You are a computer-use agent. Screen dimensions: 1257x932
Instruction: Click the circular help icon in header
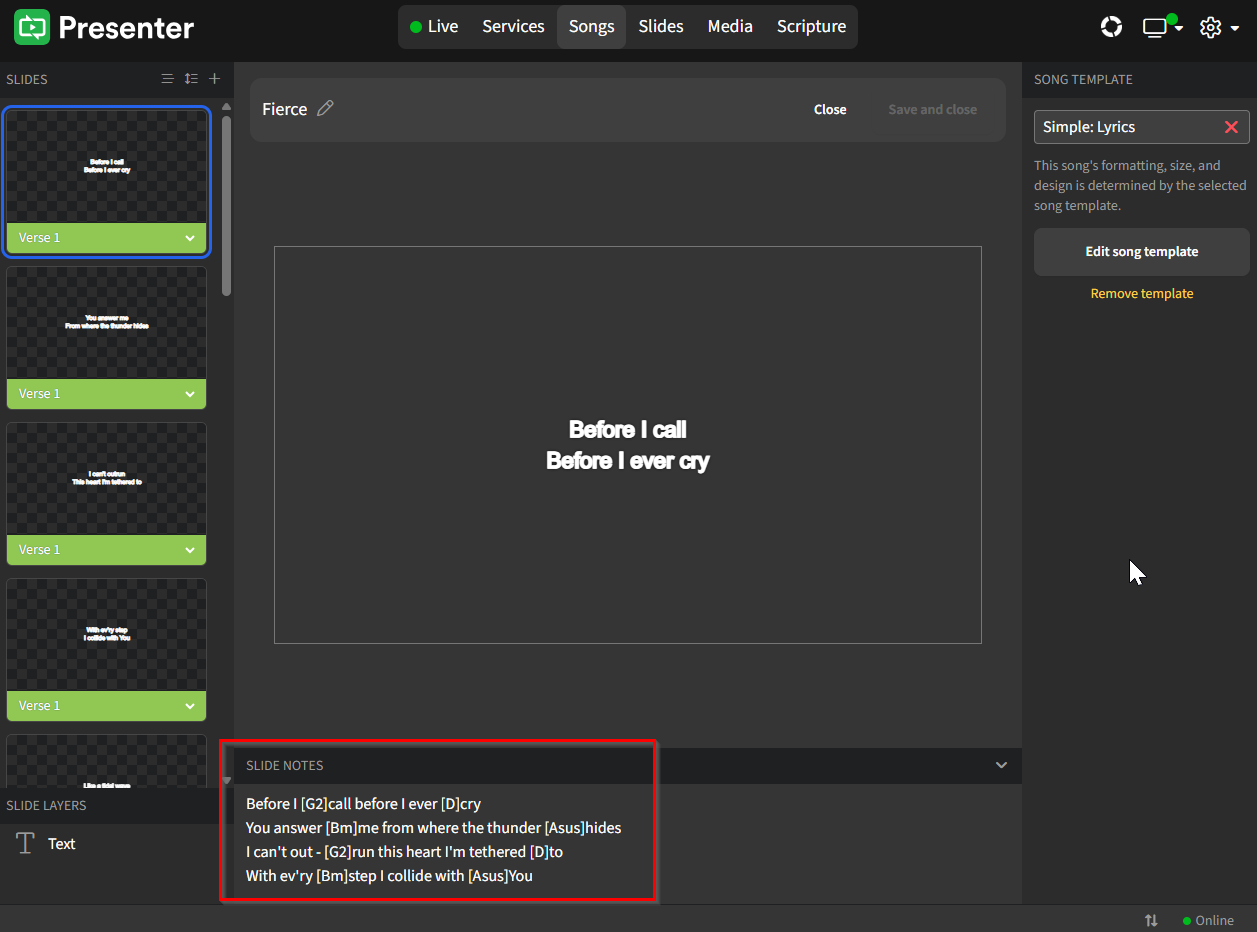click(1111, 27)
